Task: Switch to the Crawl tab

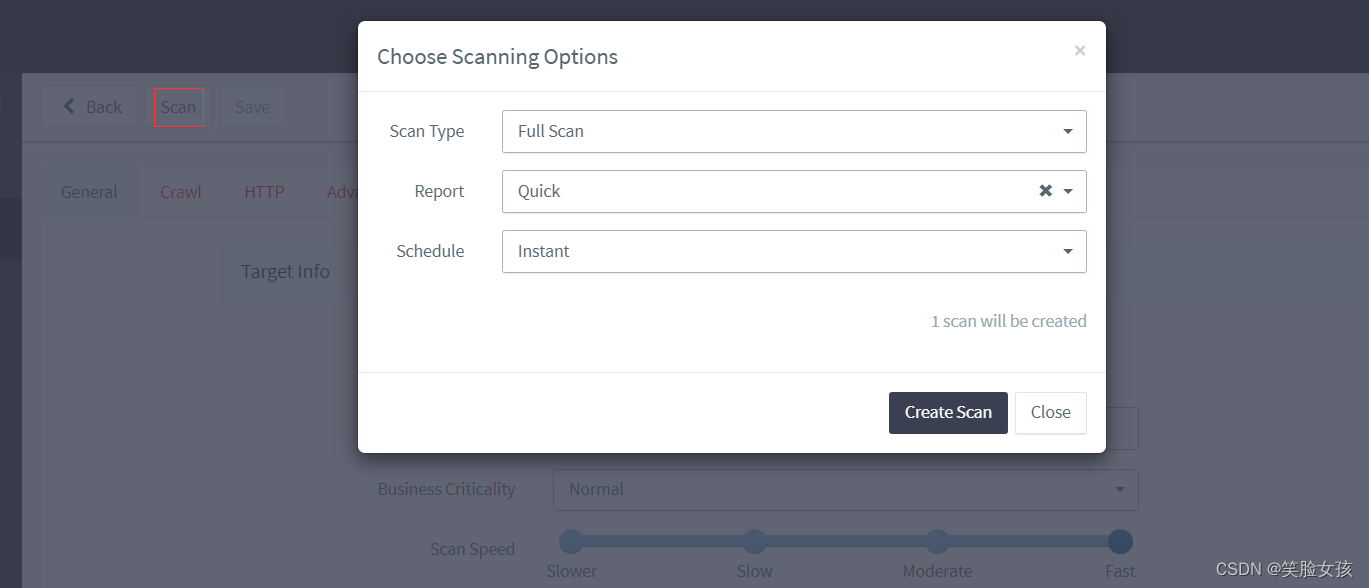Action: pos(180,192)
